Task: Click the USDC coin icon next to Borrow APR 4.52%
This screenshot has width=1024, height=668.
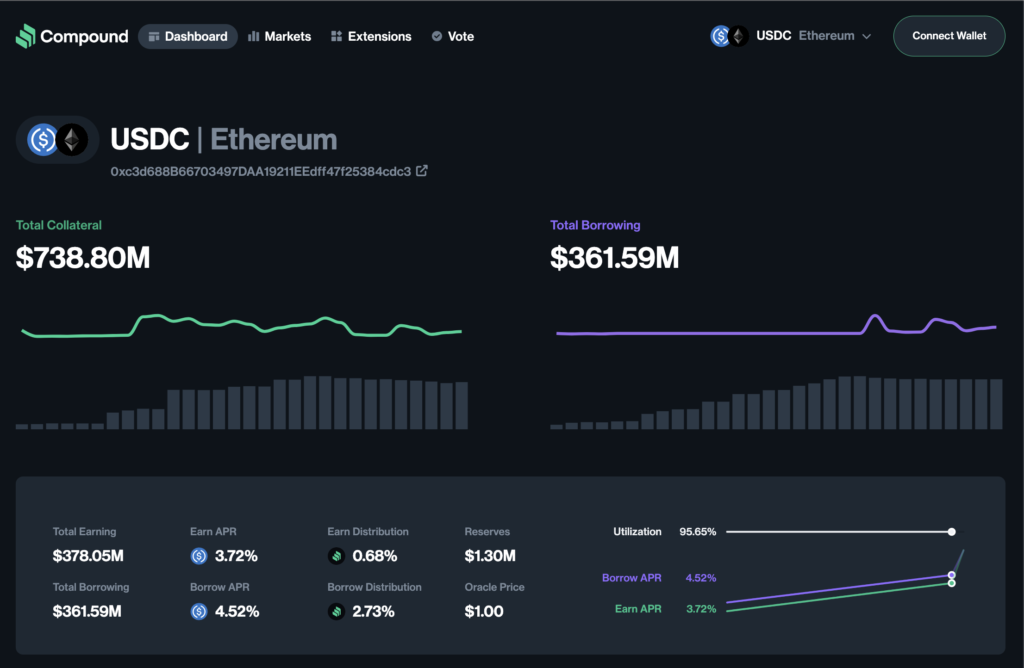Action: 199,611
